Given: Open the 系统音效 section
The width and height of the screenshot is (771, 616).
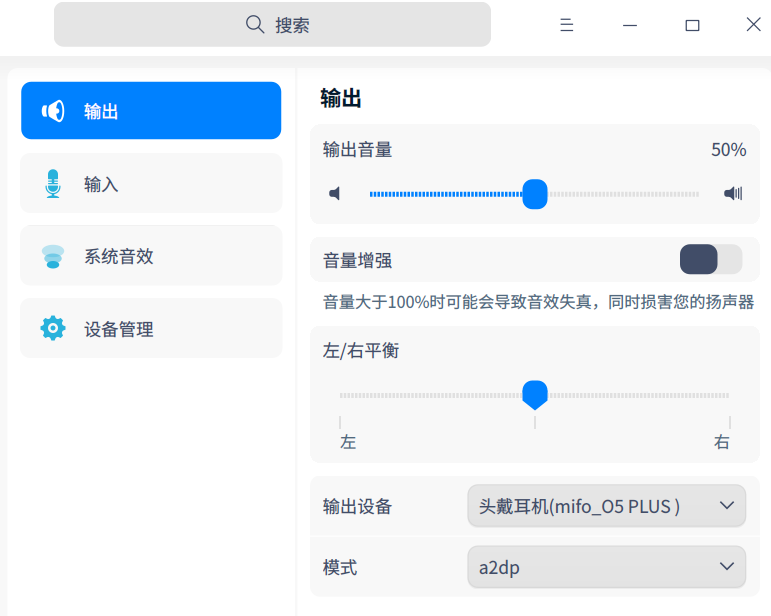Looking at the screenshot, I should pos(151,257).
